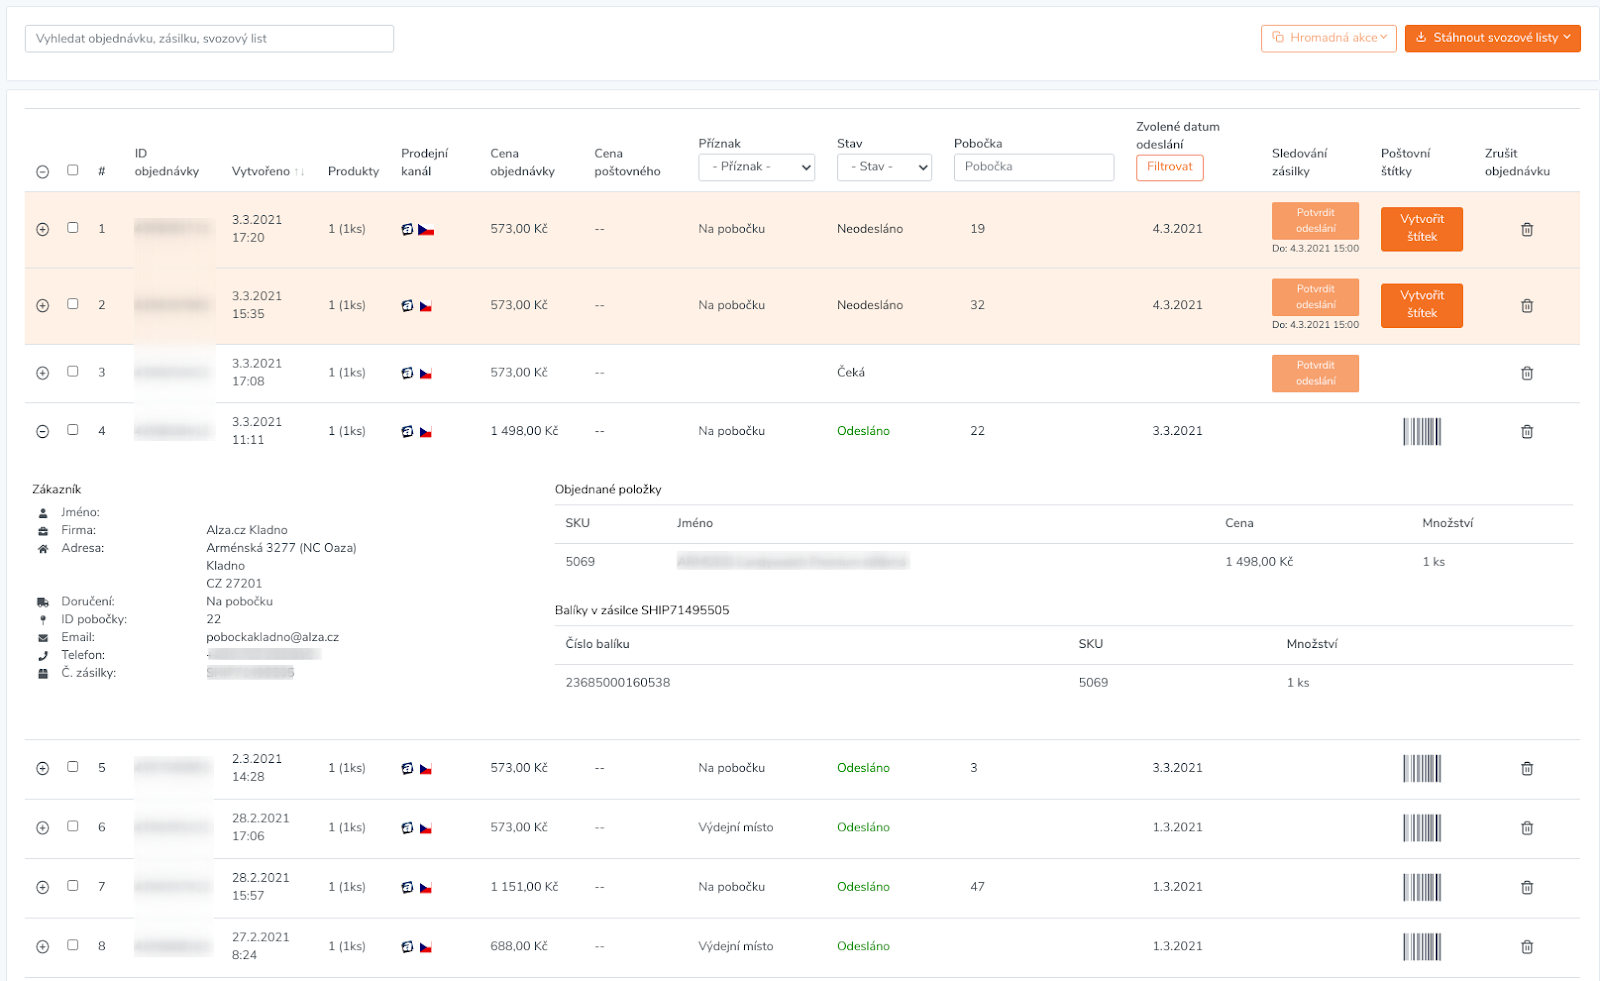
Task: Click trash icon for order row 5
Action: tap(1527, 769)
